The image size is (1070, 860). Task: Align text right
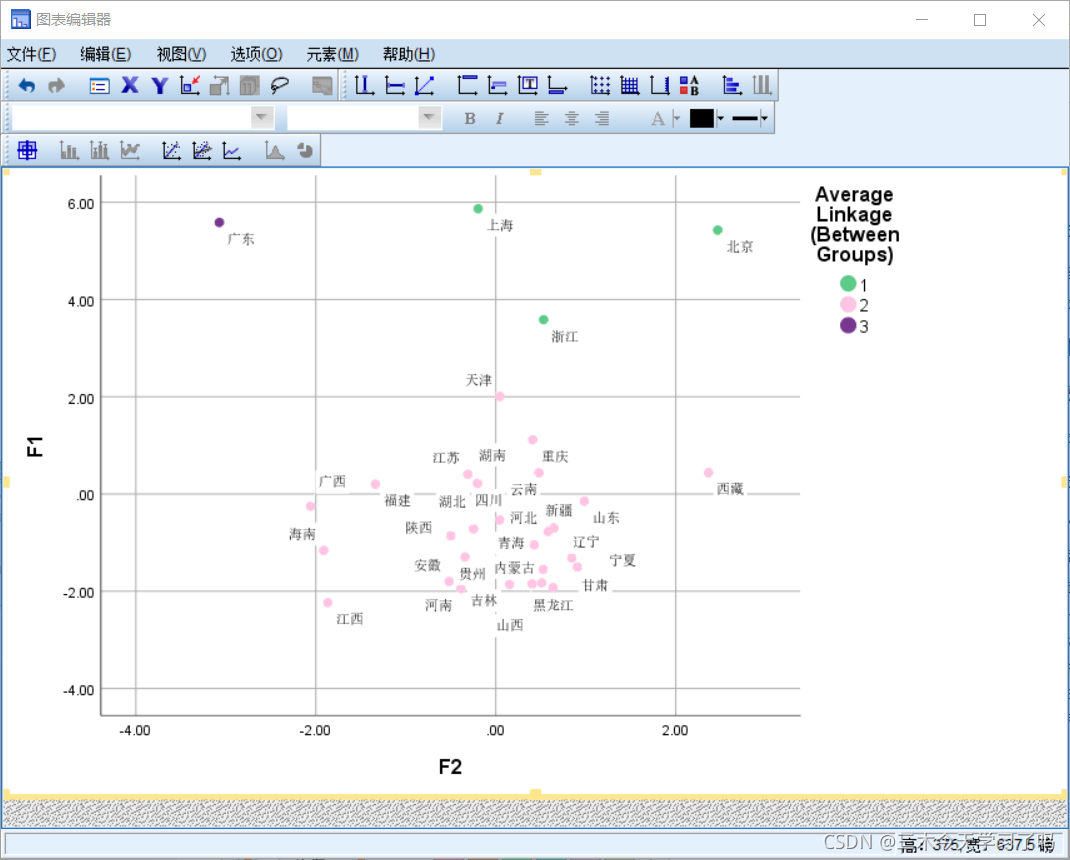[601, 118]
